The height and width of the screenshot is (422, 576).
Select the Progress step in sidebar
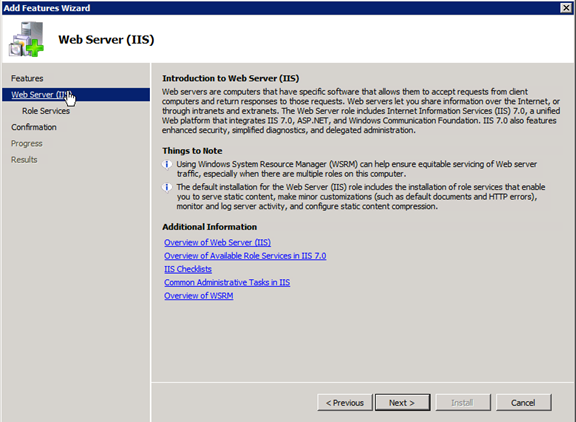click(x=26, y=143)
